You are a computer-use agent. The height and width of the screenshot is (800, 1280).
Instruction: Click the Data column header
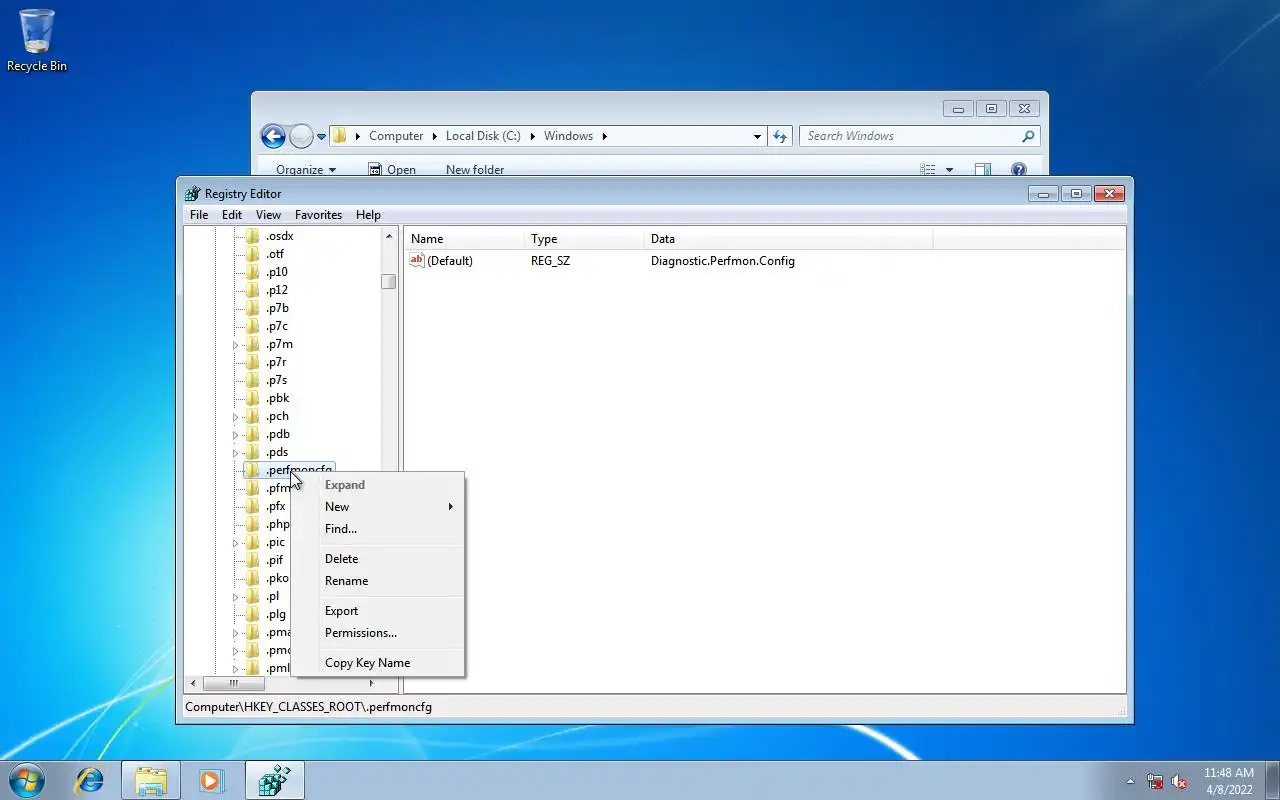(x=788, y=239)
